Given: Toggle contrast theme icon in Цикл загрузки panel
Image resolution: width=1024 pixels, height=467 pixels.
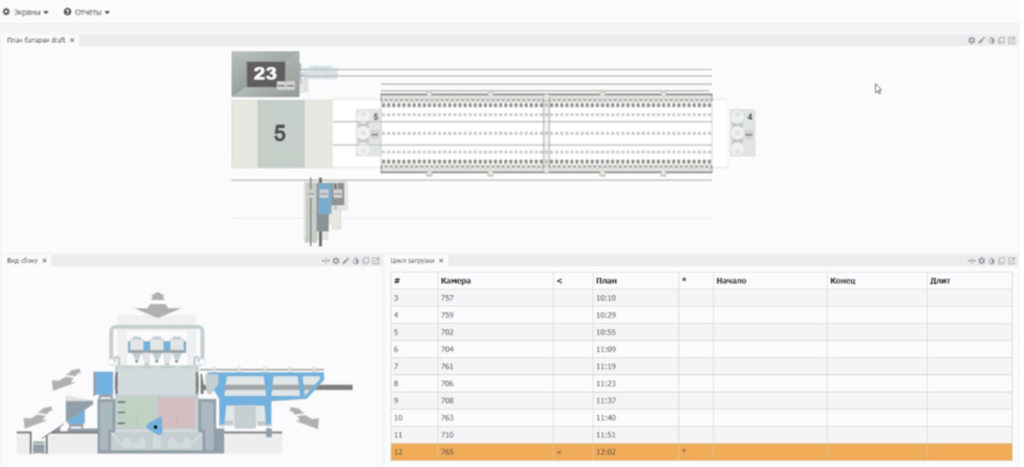Looking at the screenshot, I should pyautogui.click(x=991, y=261).
